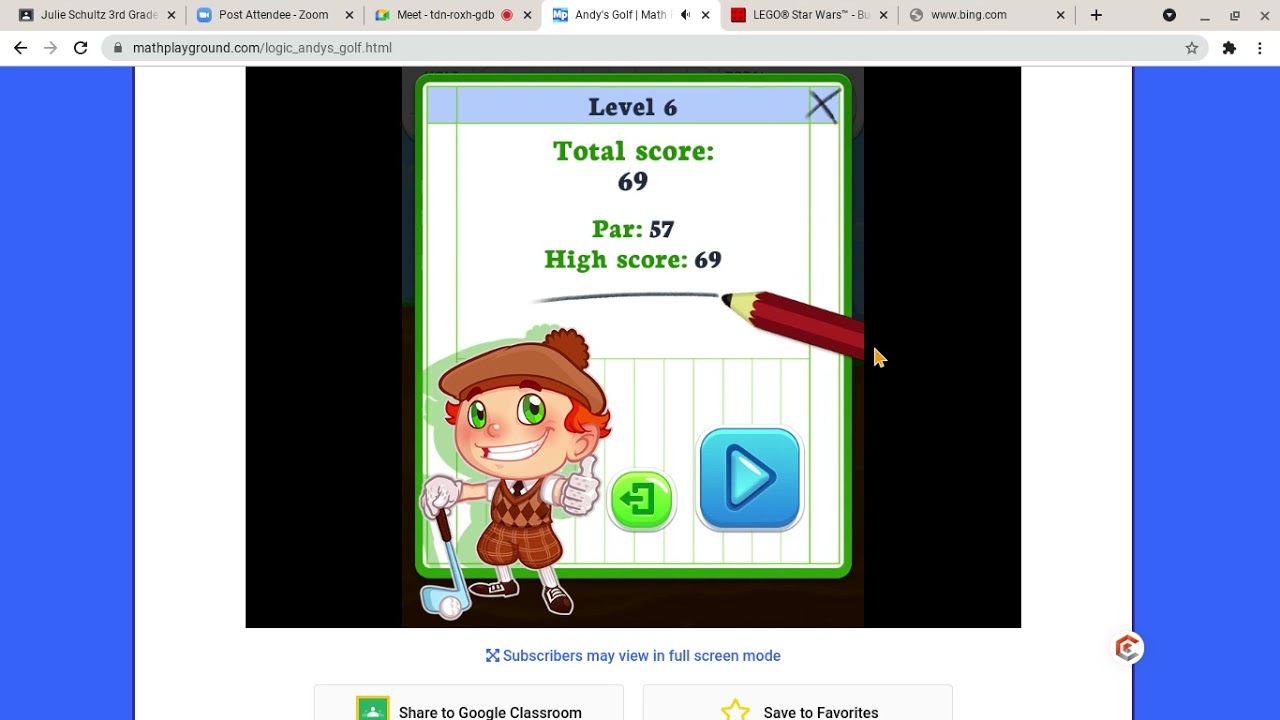Open a new browser tab
The image size is (1280, 720).
1096,15
